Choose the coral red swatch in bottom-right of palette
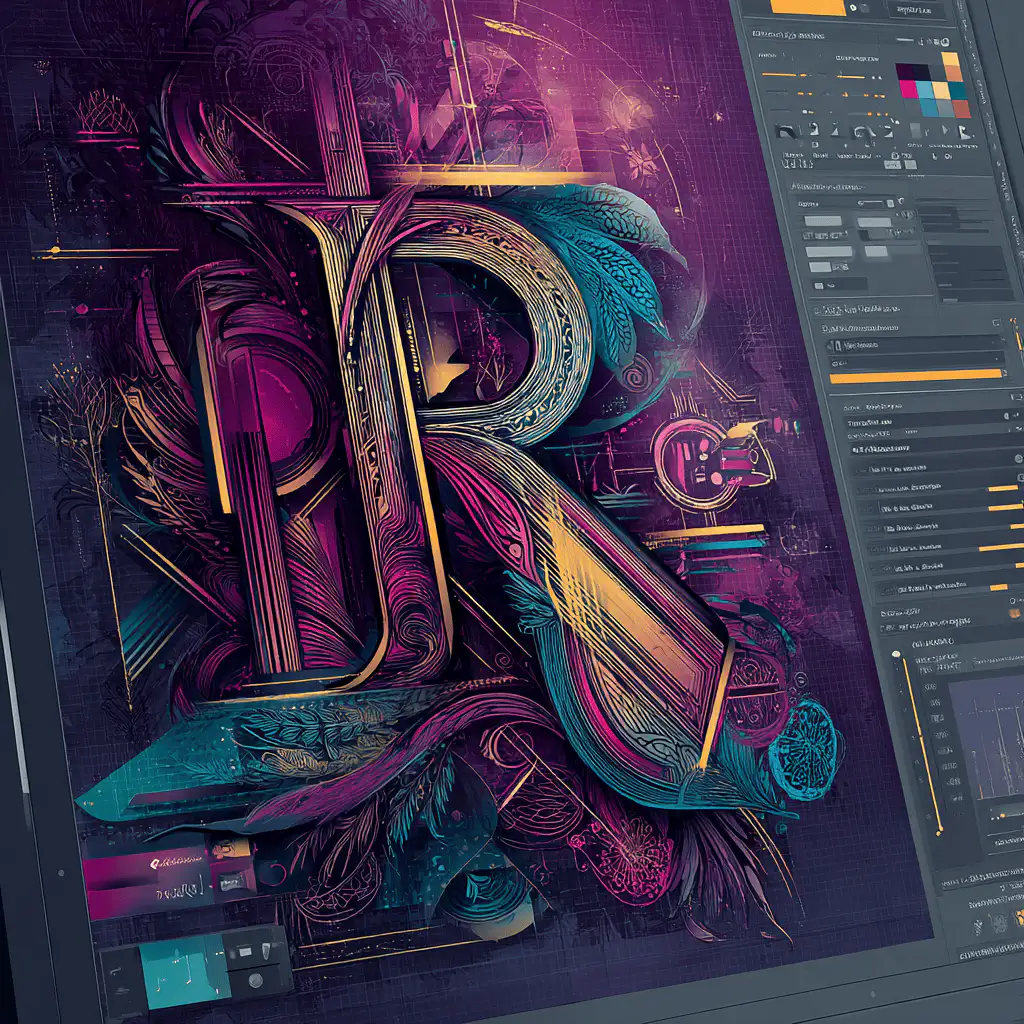Screen dimensions: 1024x1024 (962, 108)
